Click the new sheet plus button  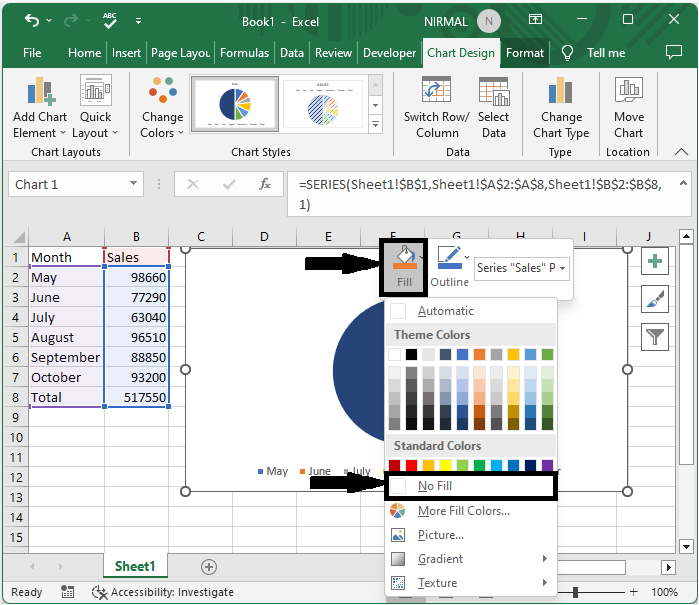point(209,566)
